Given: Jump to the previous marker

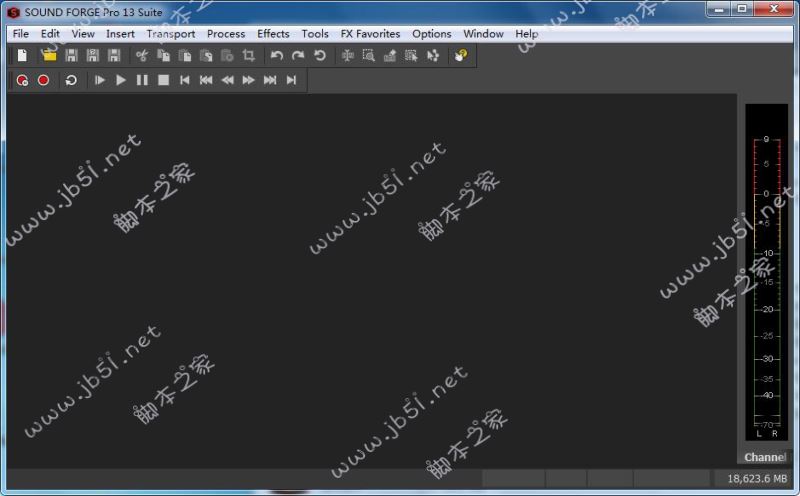Looking at the screenshot, I should click(206, 80).
